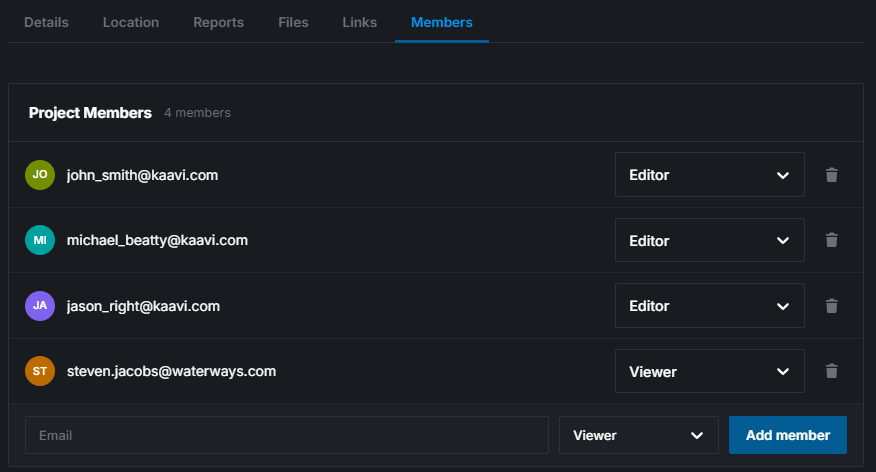The image size is (876, 472).
Task: Open Viewer dropdown for steven.jacobs@waterways.com
Action: click(x=710, y=371)
